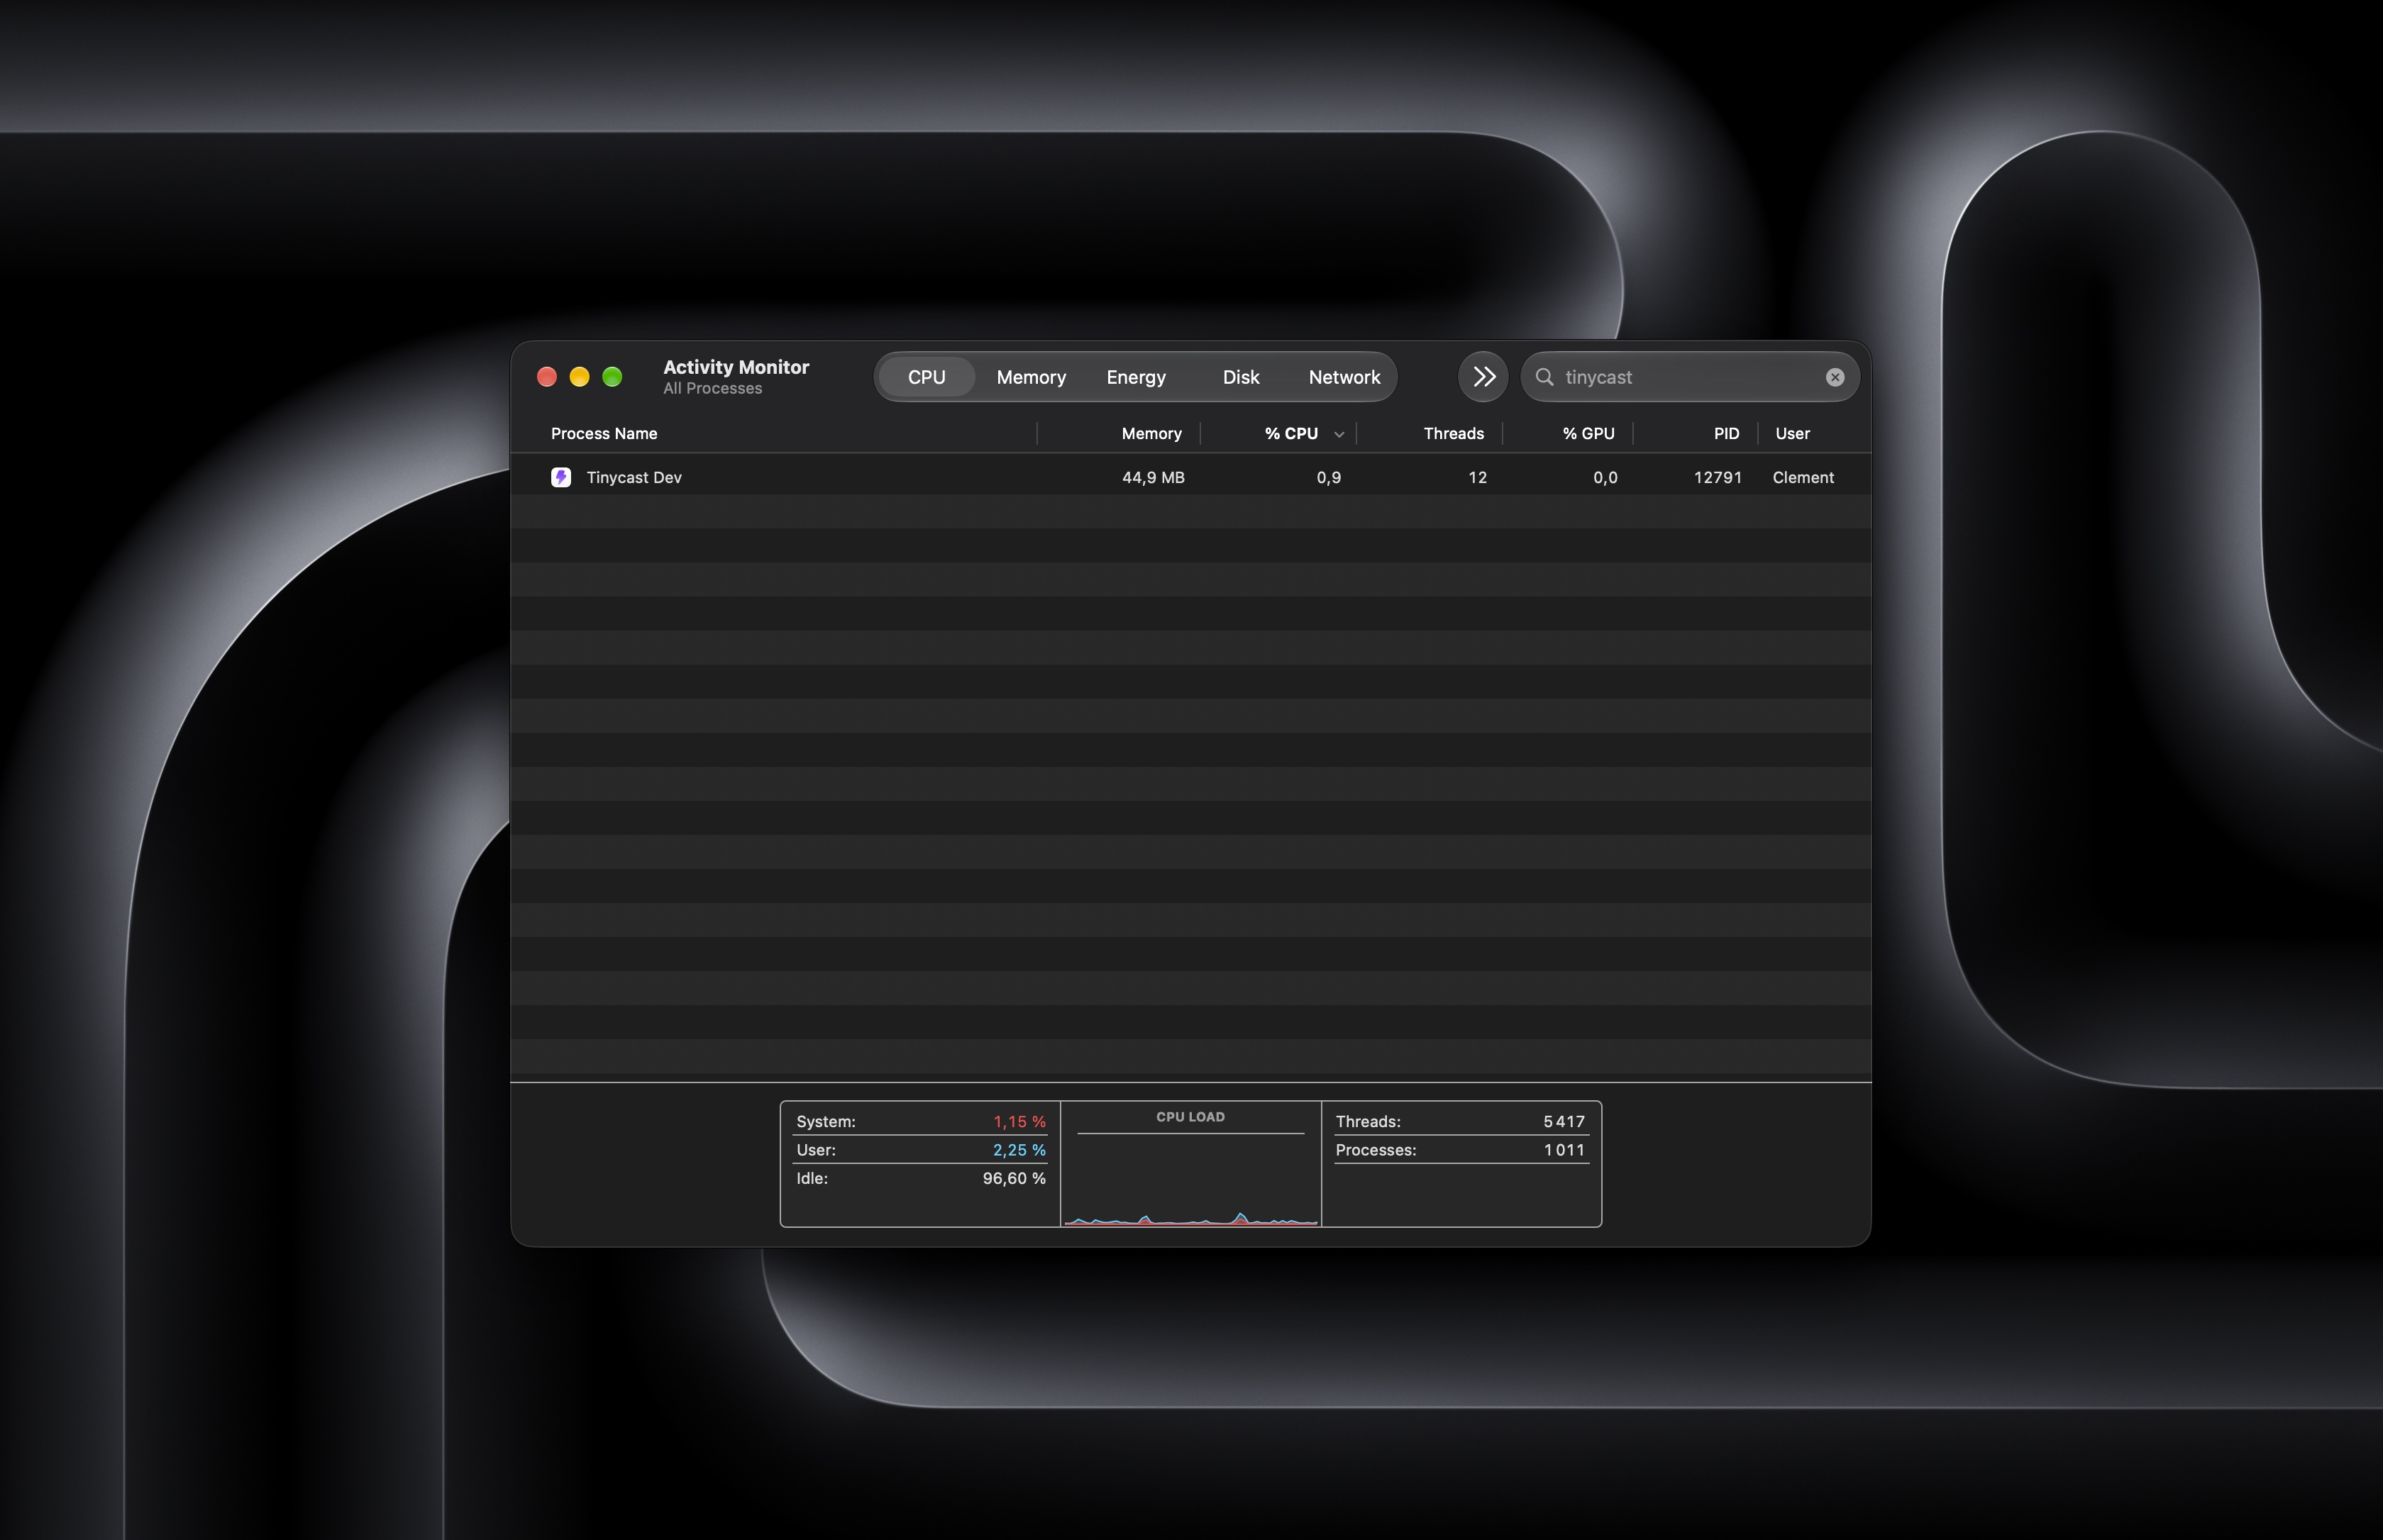Click the Clement user cell
Screen dimensions: 2383x1540
[1803, 477]
